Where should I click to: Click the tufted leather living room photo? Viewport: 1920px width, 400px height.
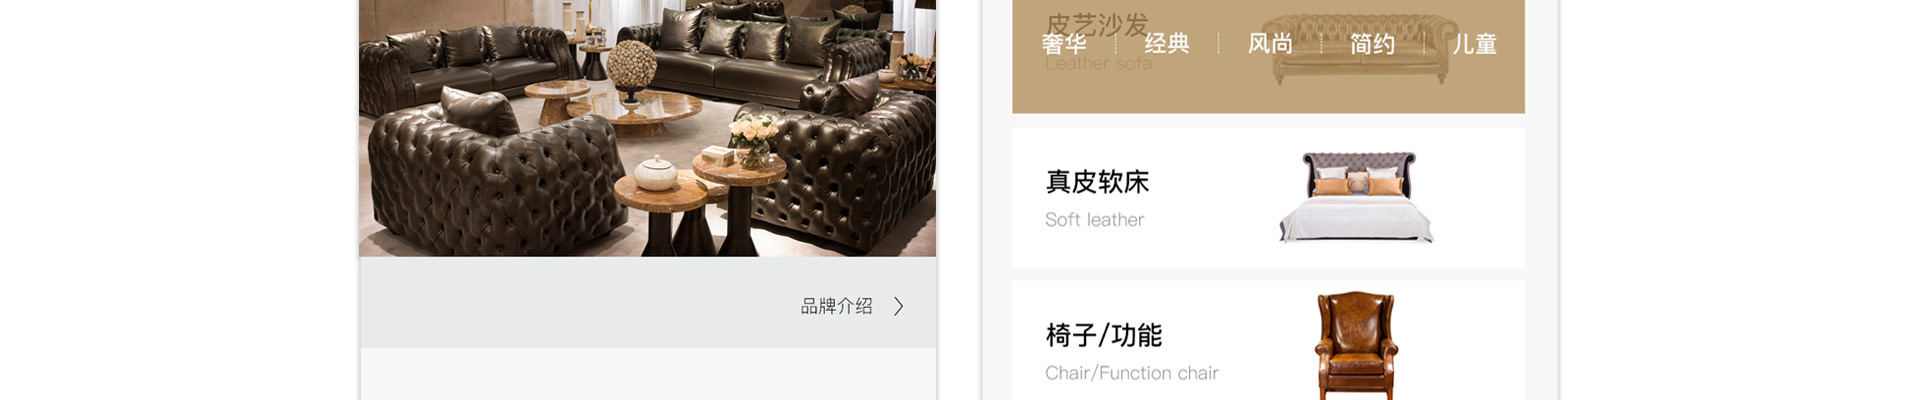pyautogui.click(x=648, y=128)
